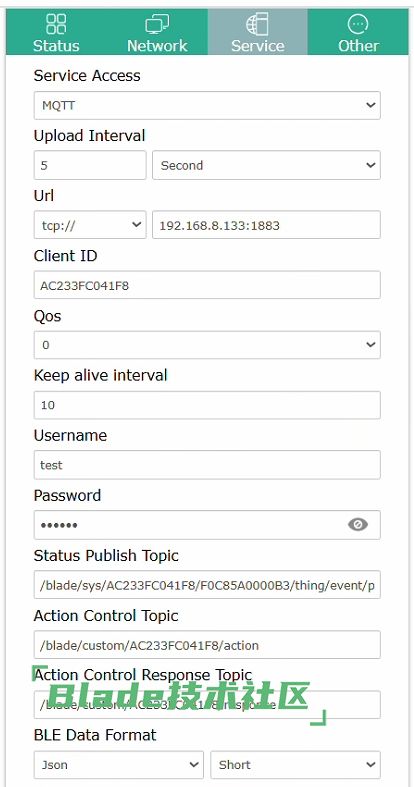The image size is (414, 787).
Task: Click the Network monitors icon
Action: (157, 24)
